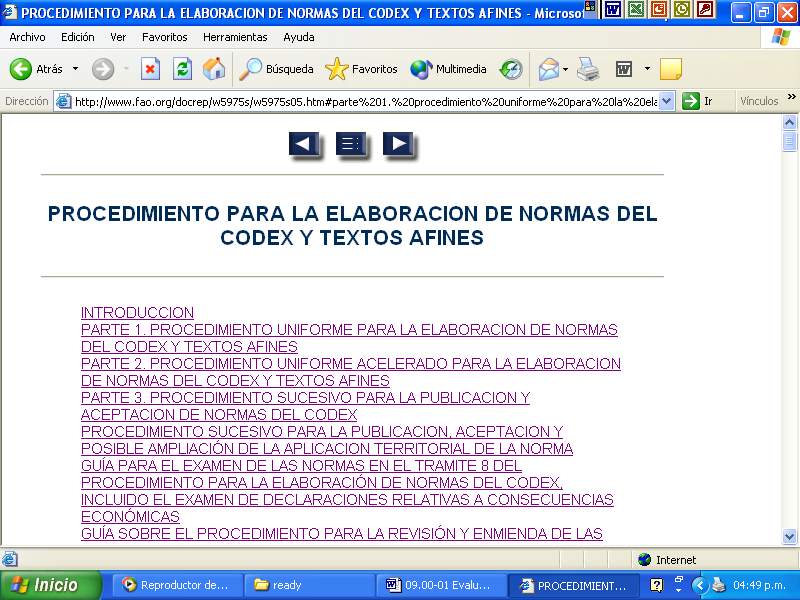Click the forward navigation arrow icon
This screenshot has height=600, width=800.
pos(103,69)
